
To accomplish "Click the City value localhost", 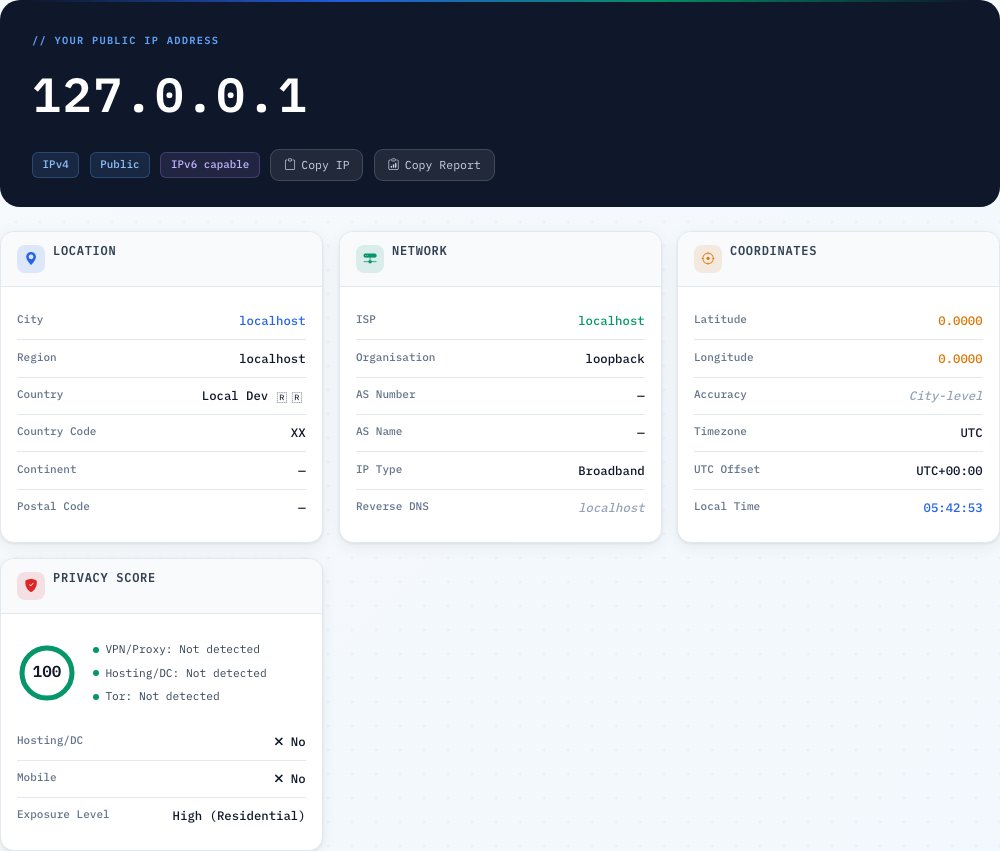I will click(x=272, y=321).
